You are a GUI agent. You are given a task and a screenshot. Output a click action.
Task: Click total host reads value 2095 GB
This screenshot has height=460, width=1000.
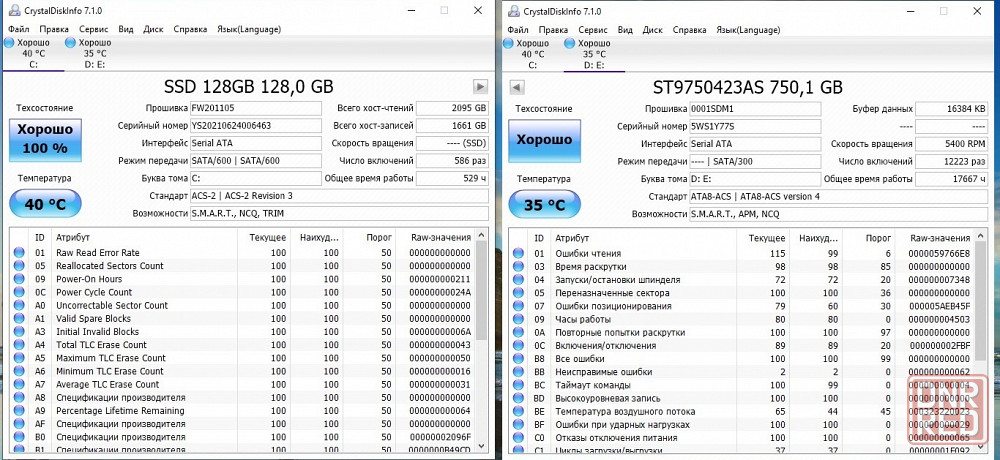coord(453,108)
